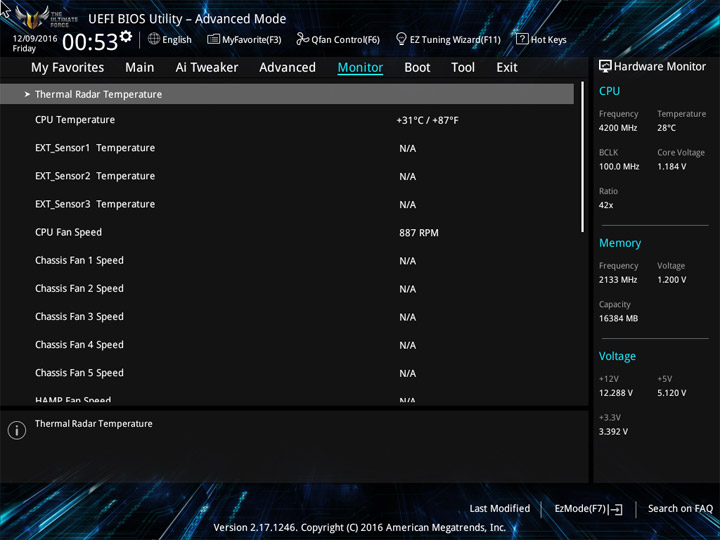The height and width of the screenshot is (540, 720).
Task: Open Search on FAQ
Action: tap(681, 509)
